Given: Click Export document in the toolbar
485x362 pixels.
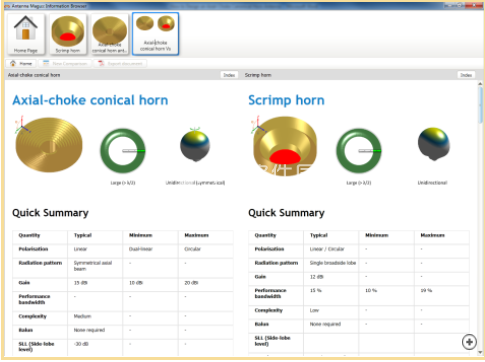Looking at the screenshot, I should tap(120, 63).
